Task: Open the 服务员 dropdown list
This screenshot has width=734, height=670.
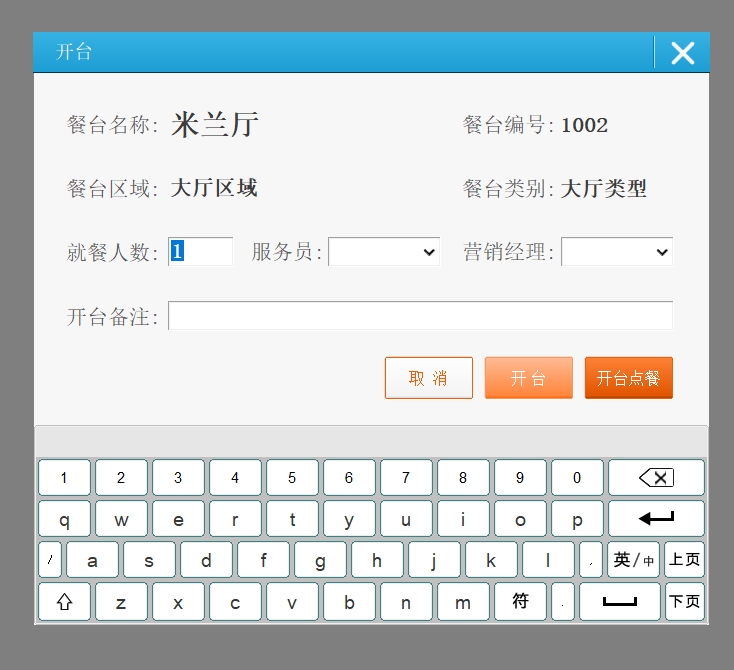Action: pos(384,252)
